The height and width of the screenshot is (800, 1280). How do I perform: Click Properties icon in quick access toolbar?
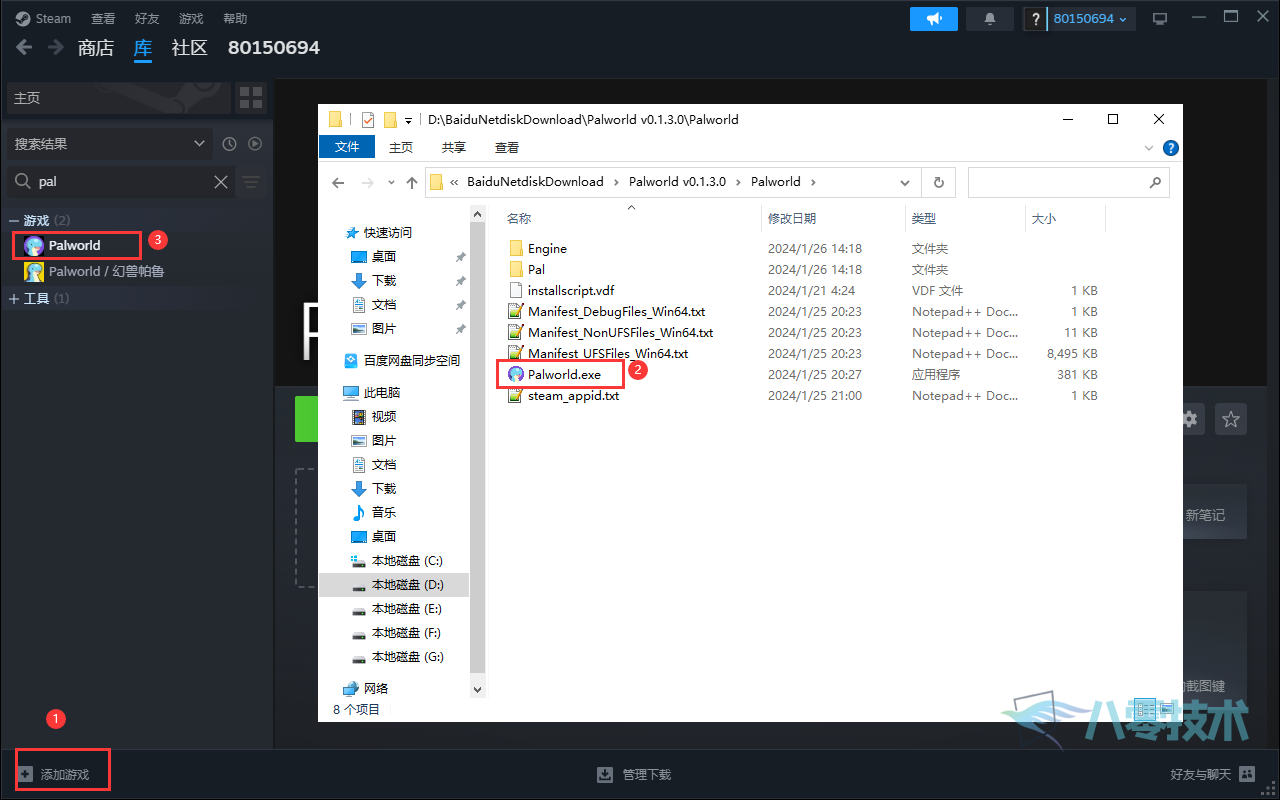[x=368, y=119]
